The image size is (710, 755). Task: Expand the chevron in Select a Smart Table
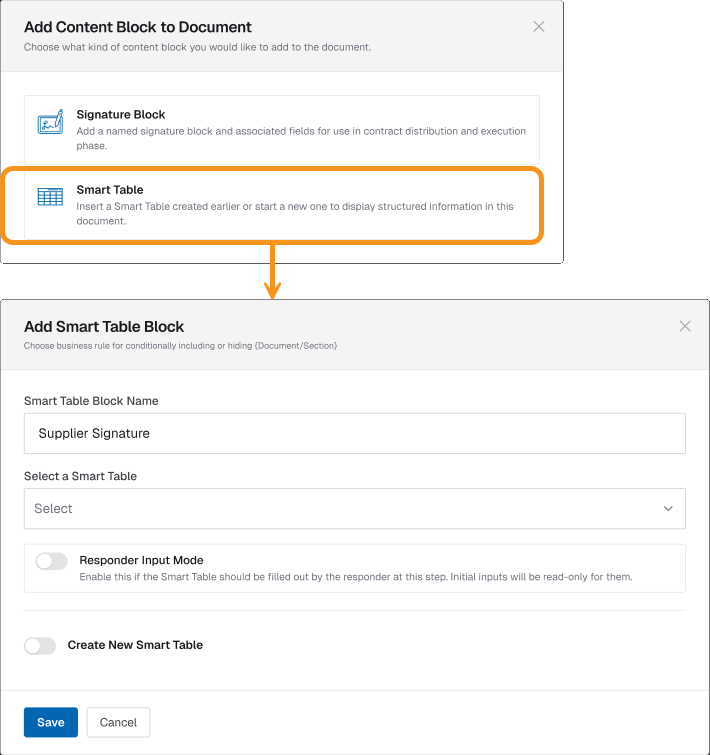point(668,509)
